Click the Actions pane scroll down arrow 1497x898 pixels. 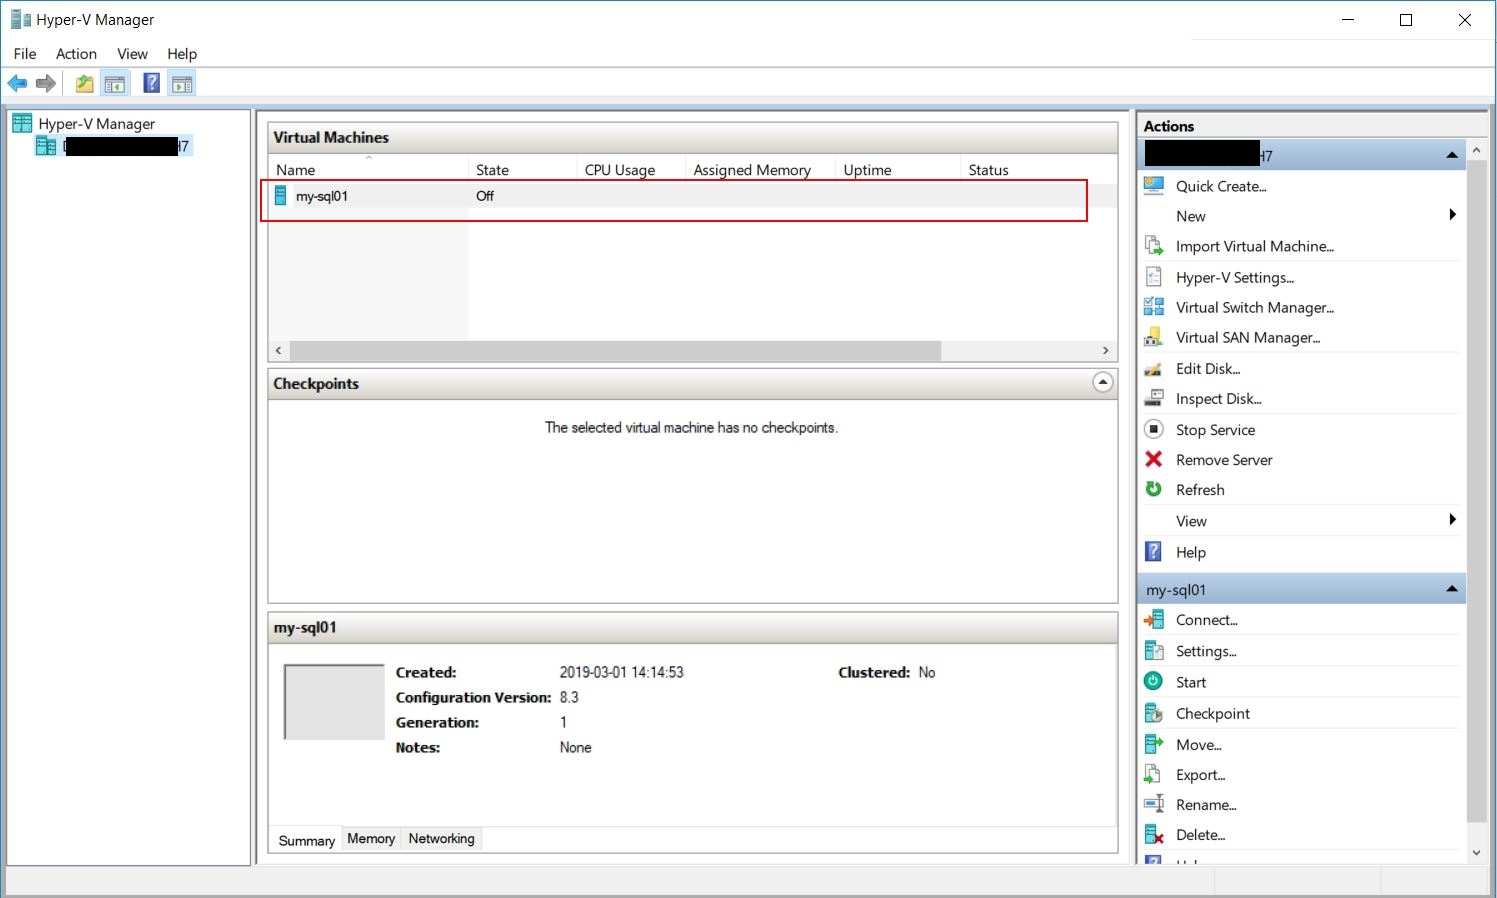pyautogui.click(x=1477, y=852)
